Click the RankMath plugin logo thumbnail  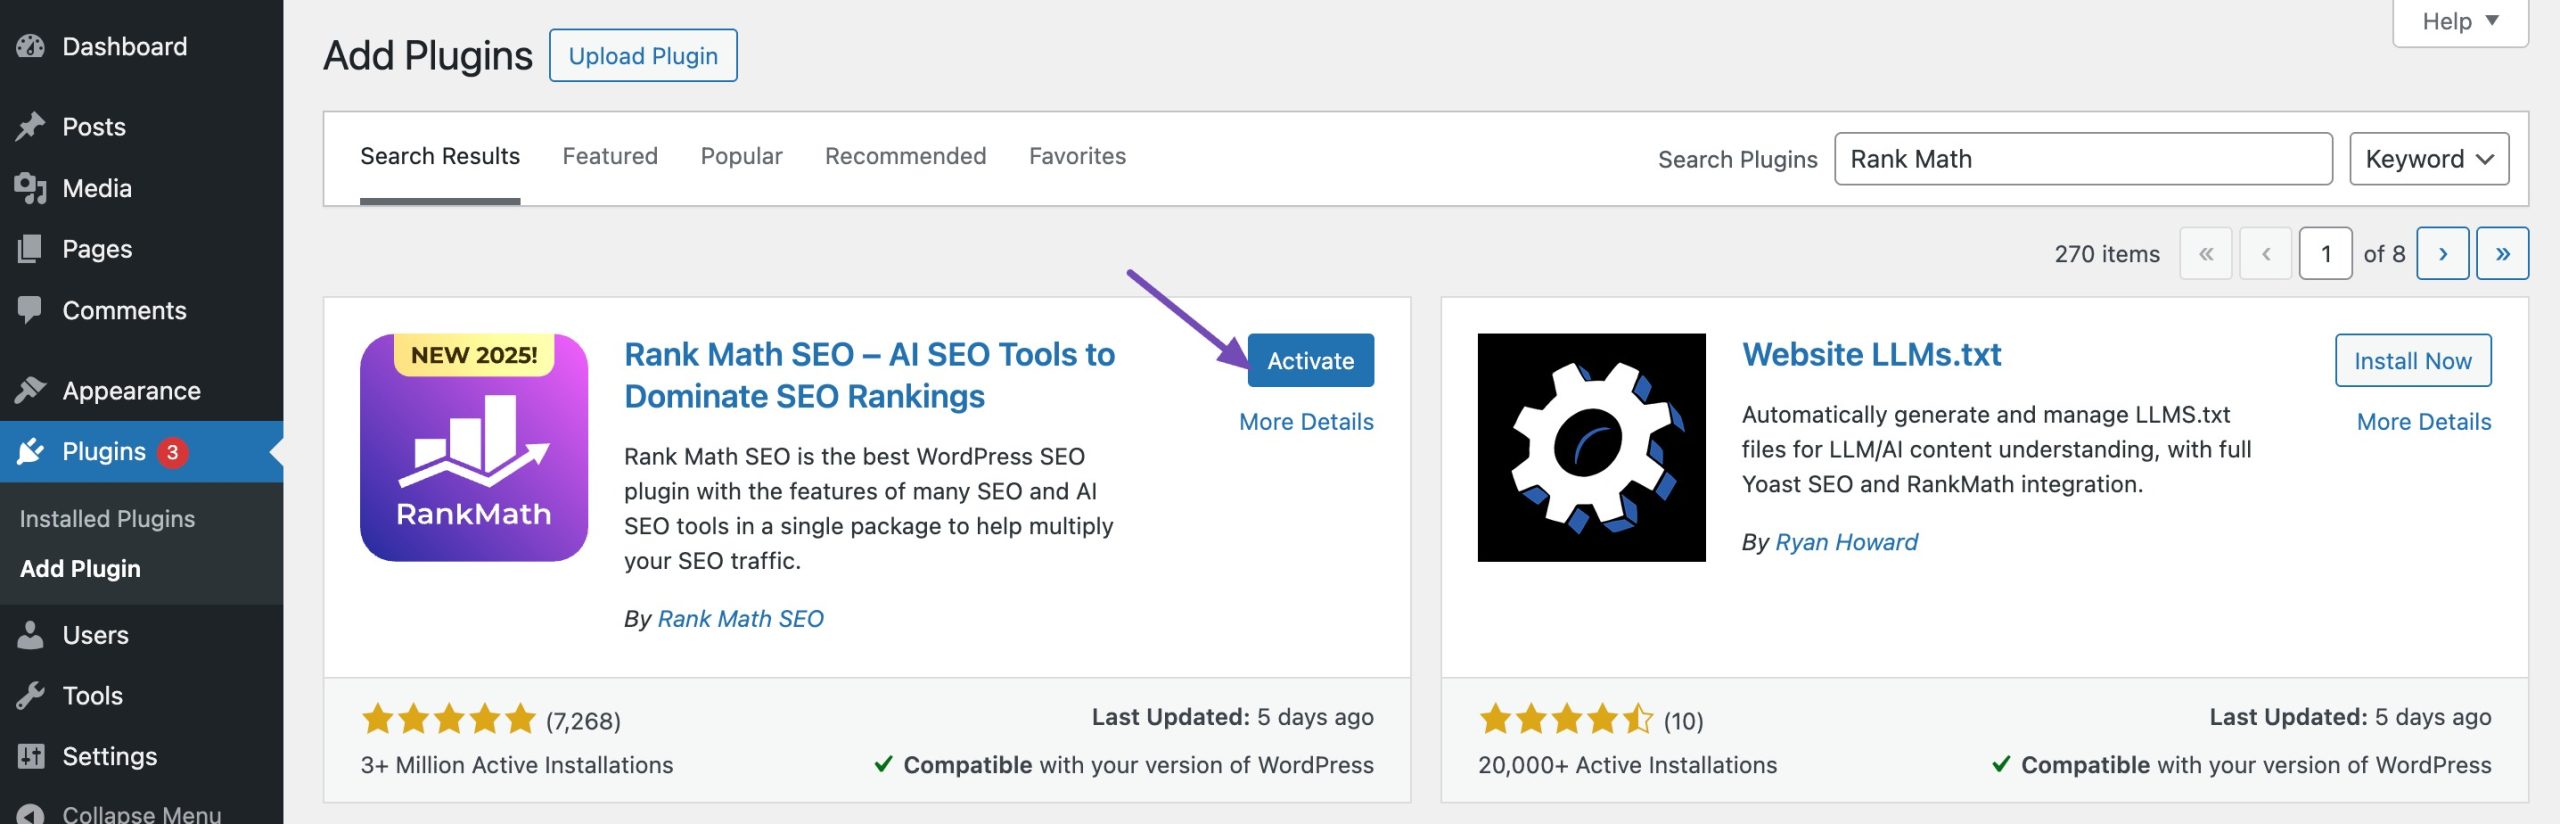click(x=474, y=447)
